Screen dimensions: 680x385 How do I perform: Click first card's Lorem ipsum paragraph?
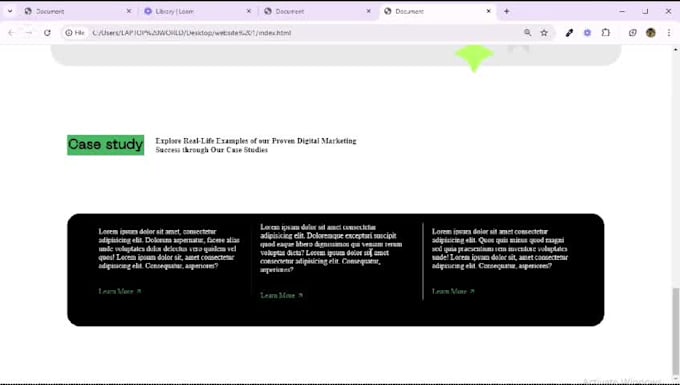pyautogui.click(x=169, y=249)
